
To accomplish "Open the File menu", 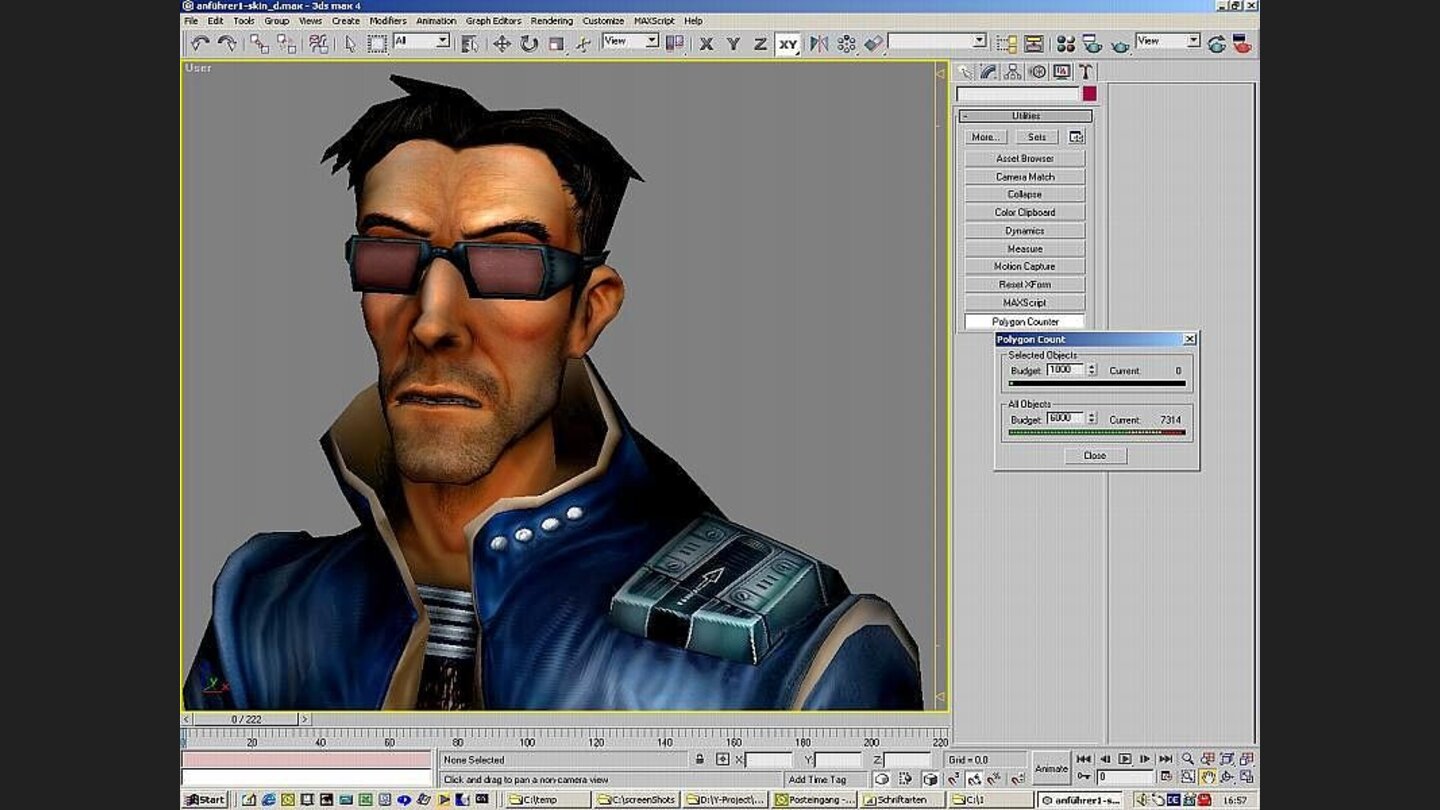I will [x=190, y=21].
